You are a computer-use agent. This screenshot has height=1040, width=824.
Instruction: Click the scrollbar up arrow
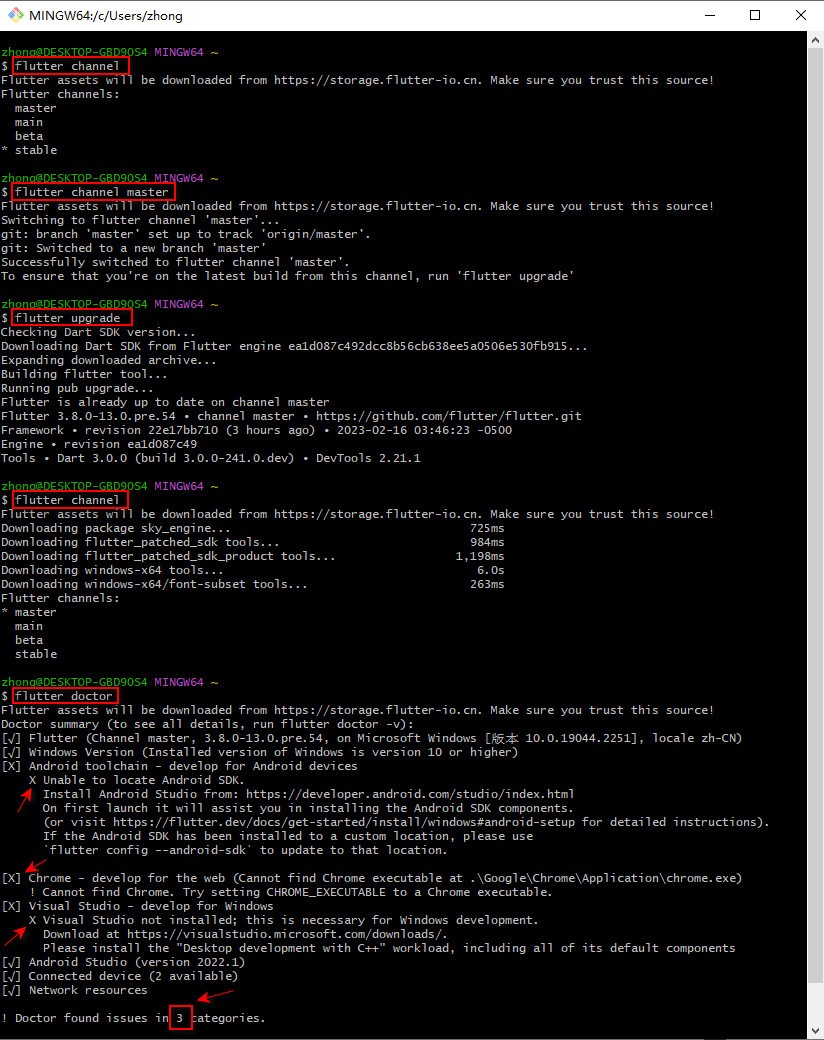[x=815, y=40]
